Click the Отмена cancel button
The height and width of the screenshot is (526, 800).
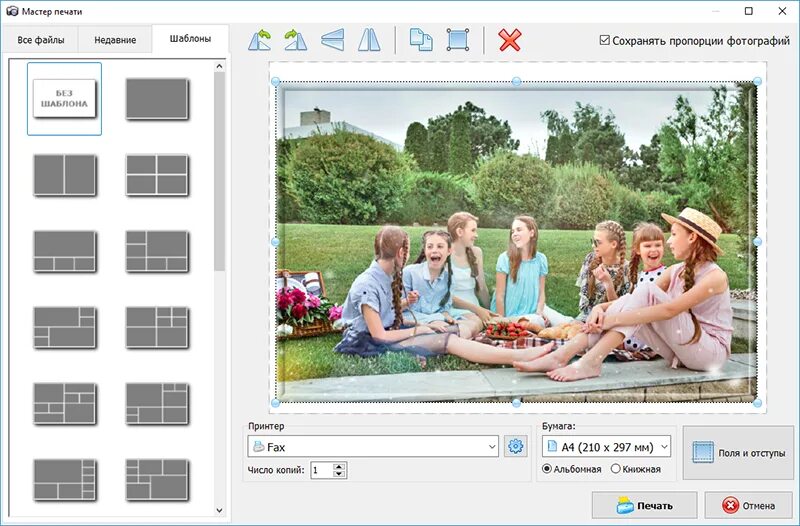pos(748,506)
